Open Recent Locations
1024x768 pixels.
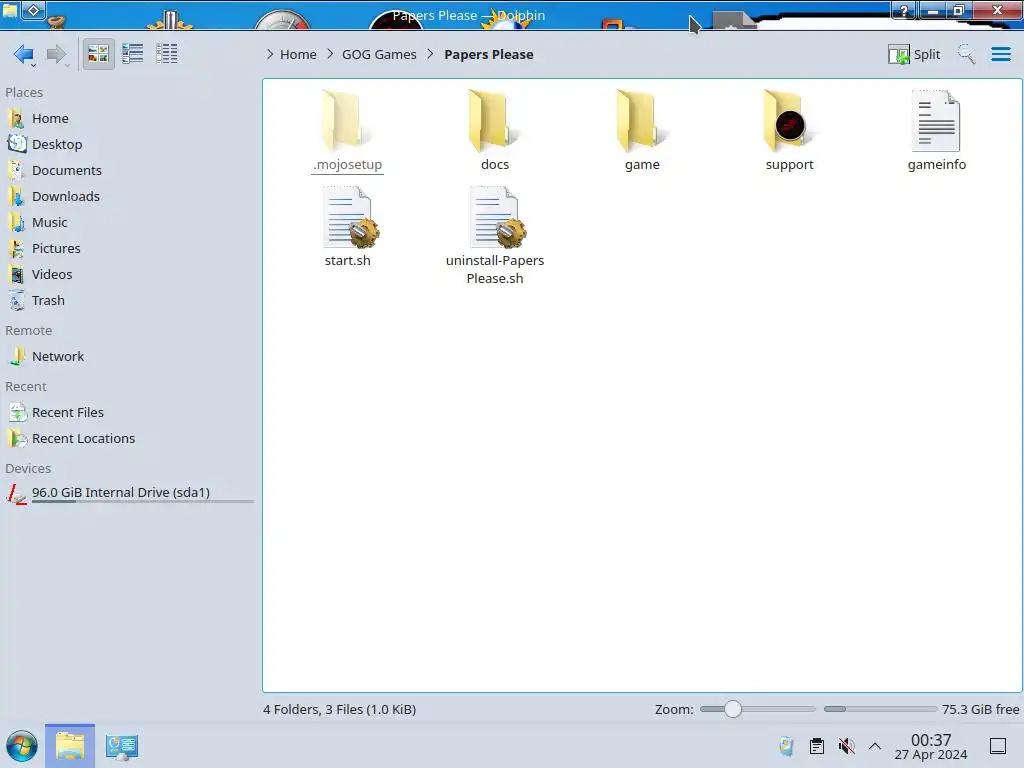[x=83, y=439]
